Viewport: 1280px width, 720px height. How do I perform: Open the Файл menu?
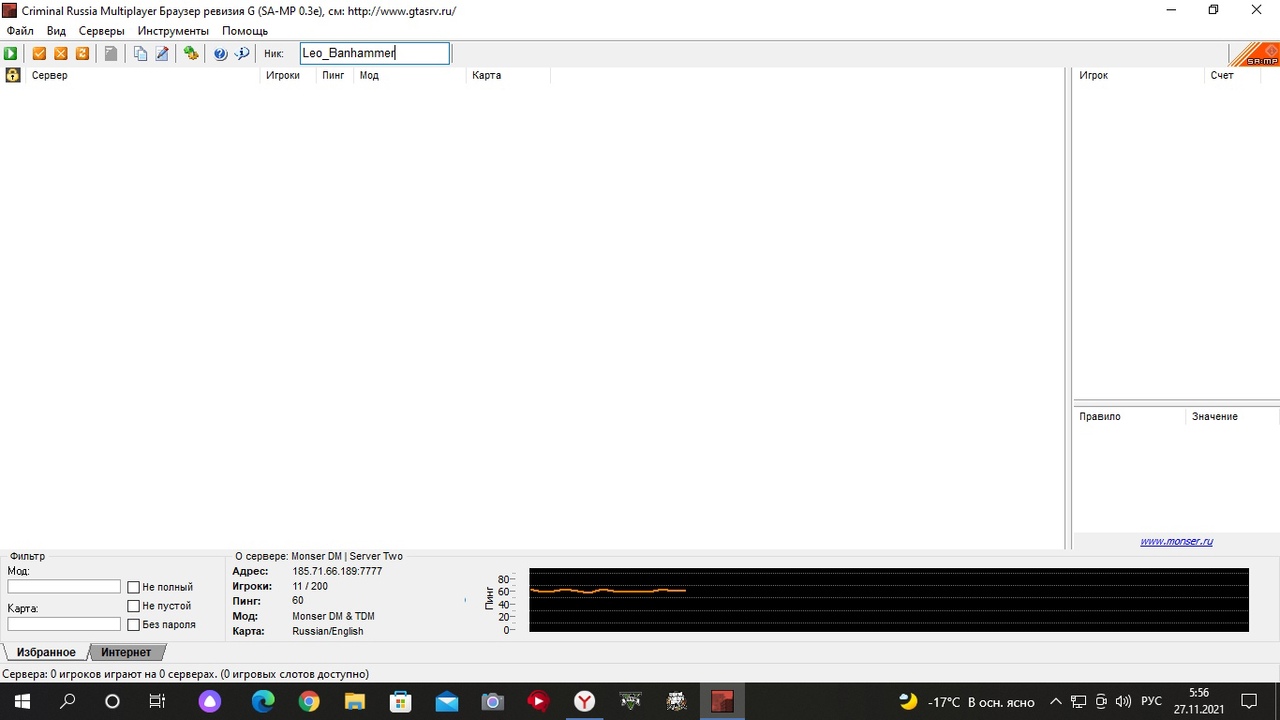[x=20, y=31]
